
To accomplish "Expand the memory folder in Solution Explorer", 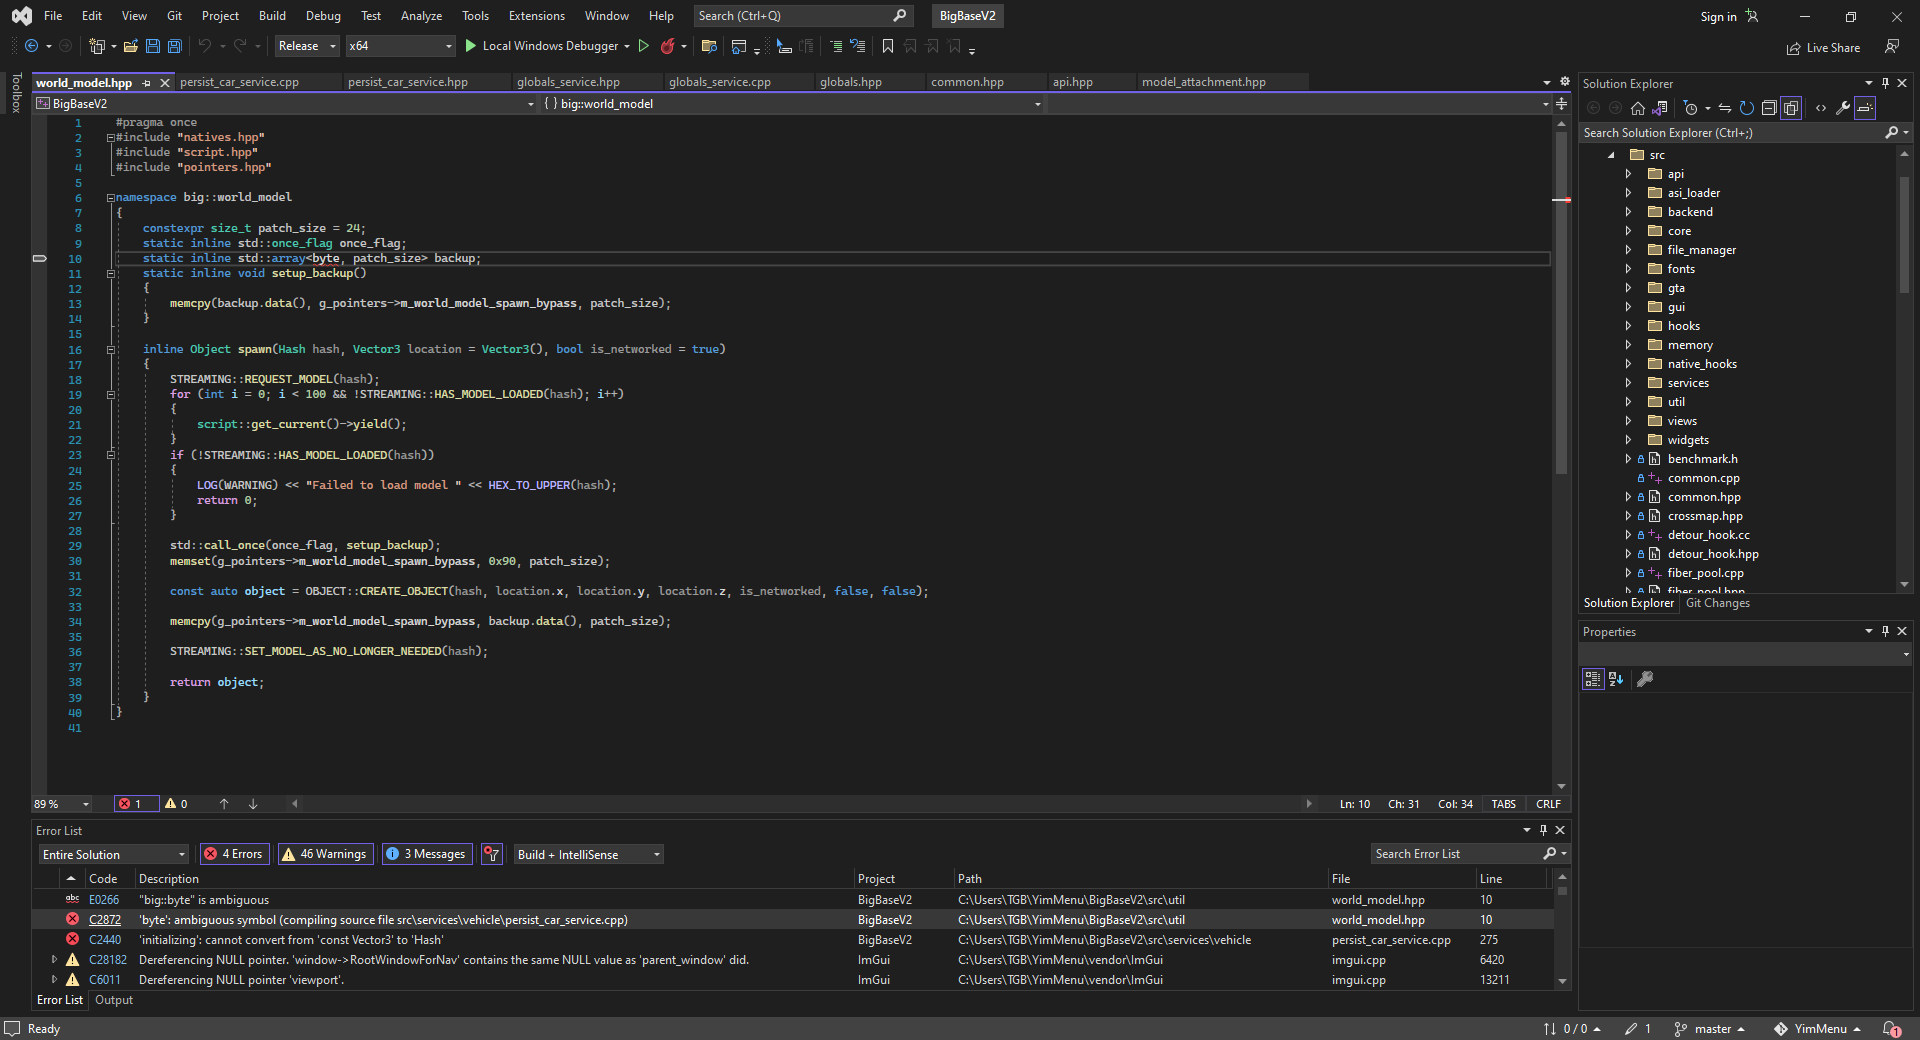I will (x=1628, y=344).
